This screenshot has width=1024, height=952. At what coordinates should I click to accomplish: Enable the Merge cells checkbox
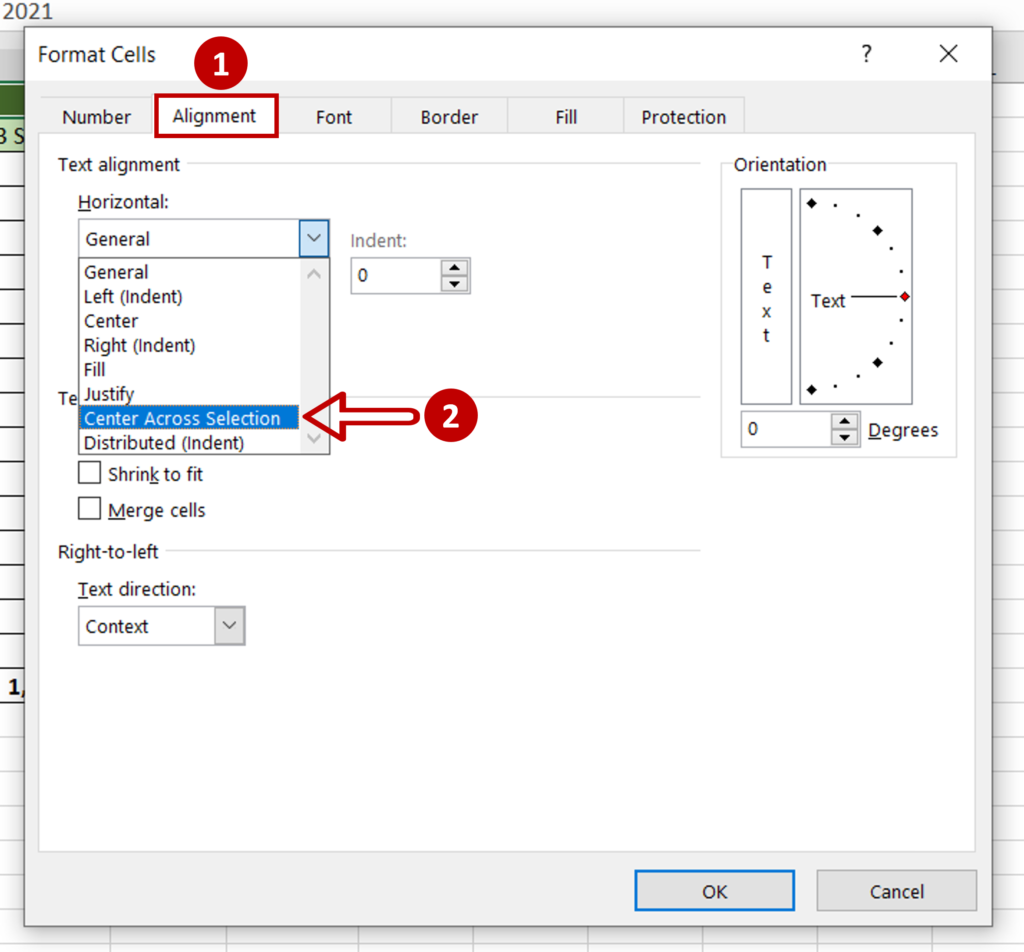tap(89, 509)
